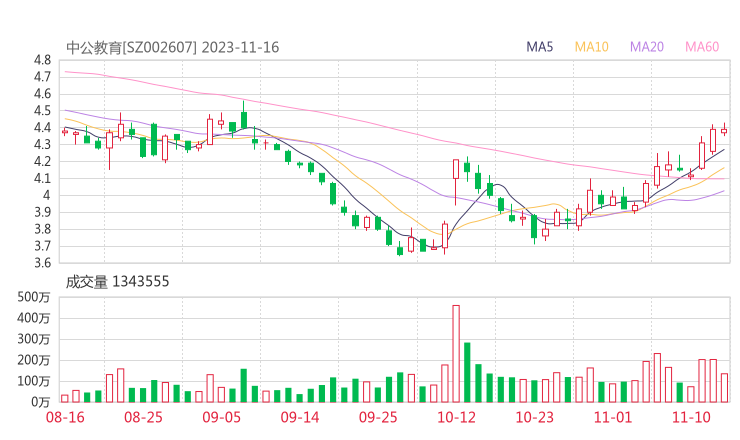Click the 500万 volume axis label

pos(33,297)
